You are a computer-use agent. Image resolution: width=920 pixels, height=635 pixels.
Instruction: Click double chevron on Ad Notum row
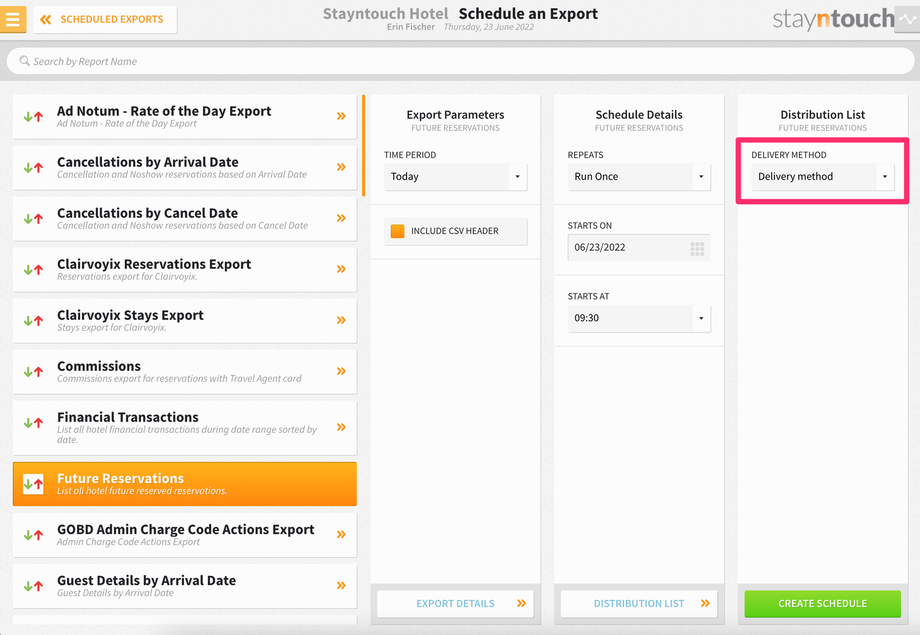pyautogui.click(x=341, y=116)
